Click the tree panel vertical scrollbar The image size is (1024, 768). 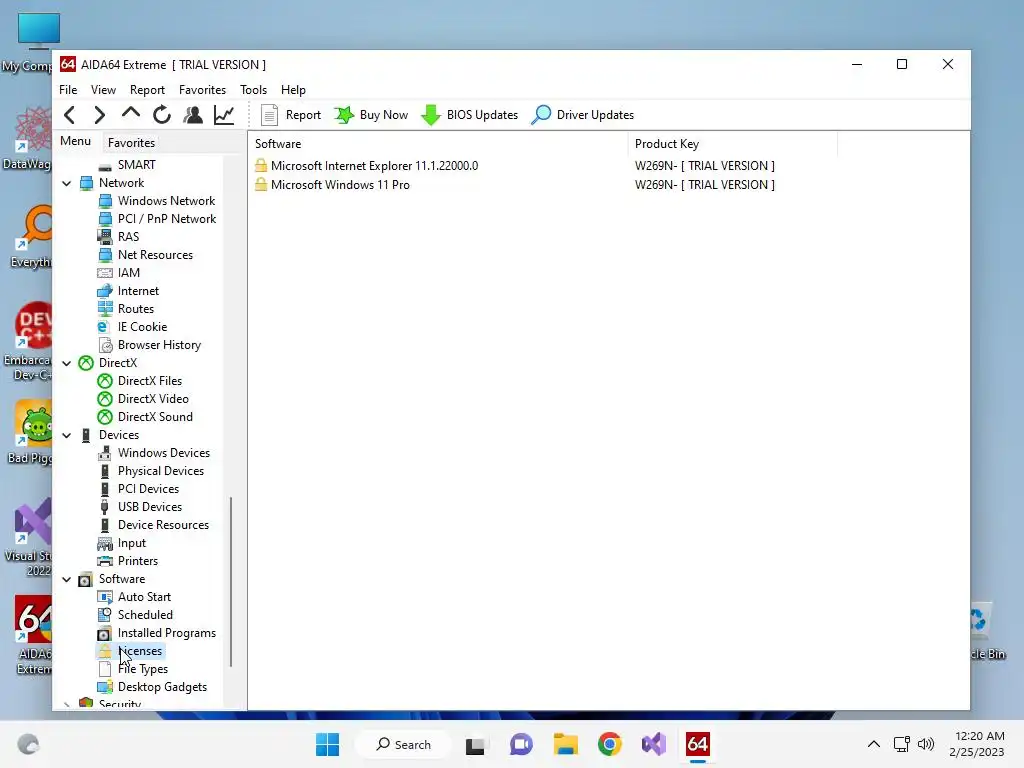pyautogui.click(x=231, y=581)
